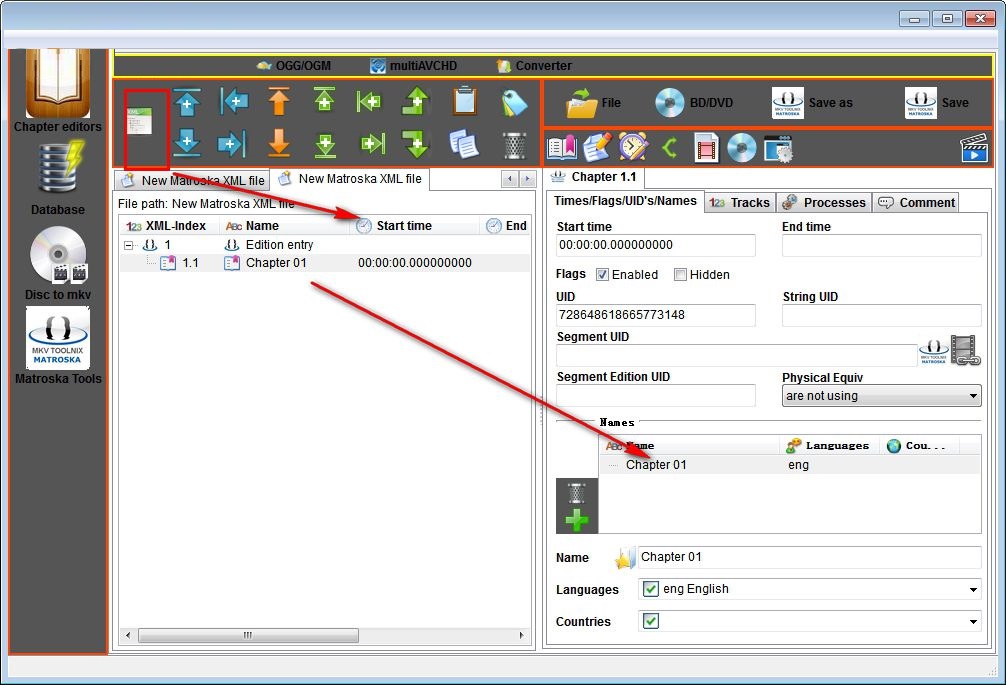Expand the Countries dropdown list
This screenshot has width=1006, height=685.
tap(973, 622)
